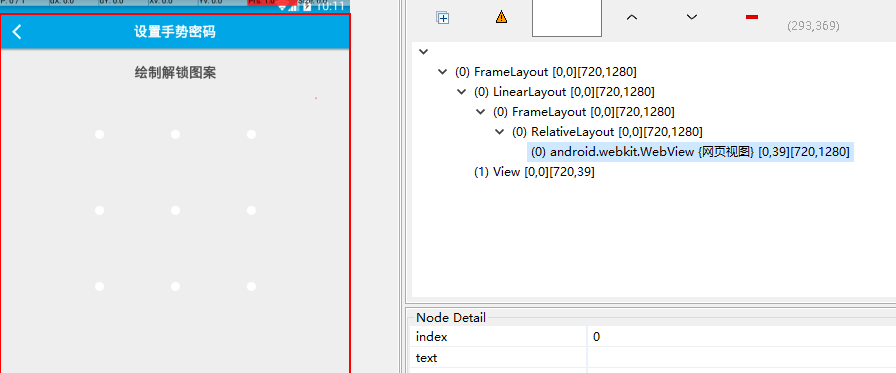Tap the top-left dot of unlock pattern
The height and width of the screenshot is (373, 896).
[99, 134]
